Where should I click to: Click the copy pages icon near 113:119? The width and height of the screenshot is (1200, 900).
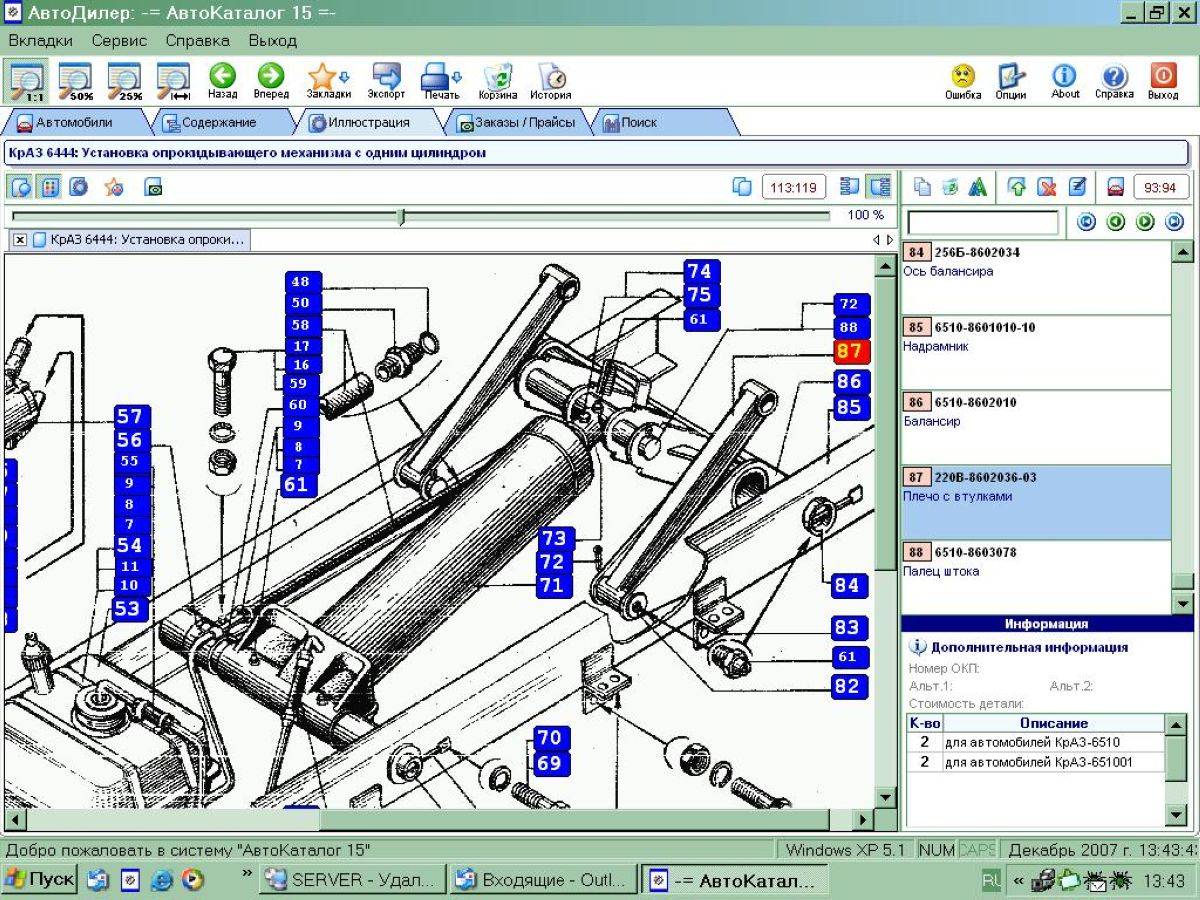click(x=742, y=187)
